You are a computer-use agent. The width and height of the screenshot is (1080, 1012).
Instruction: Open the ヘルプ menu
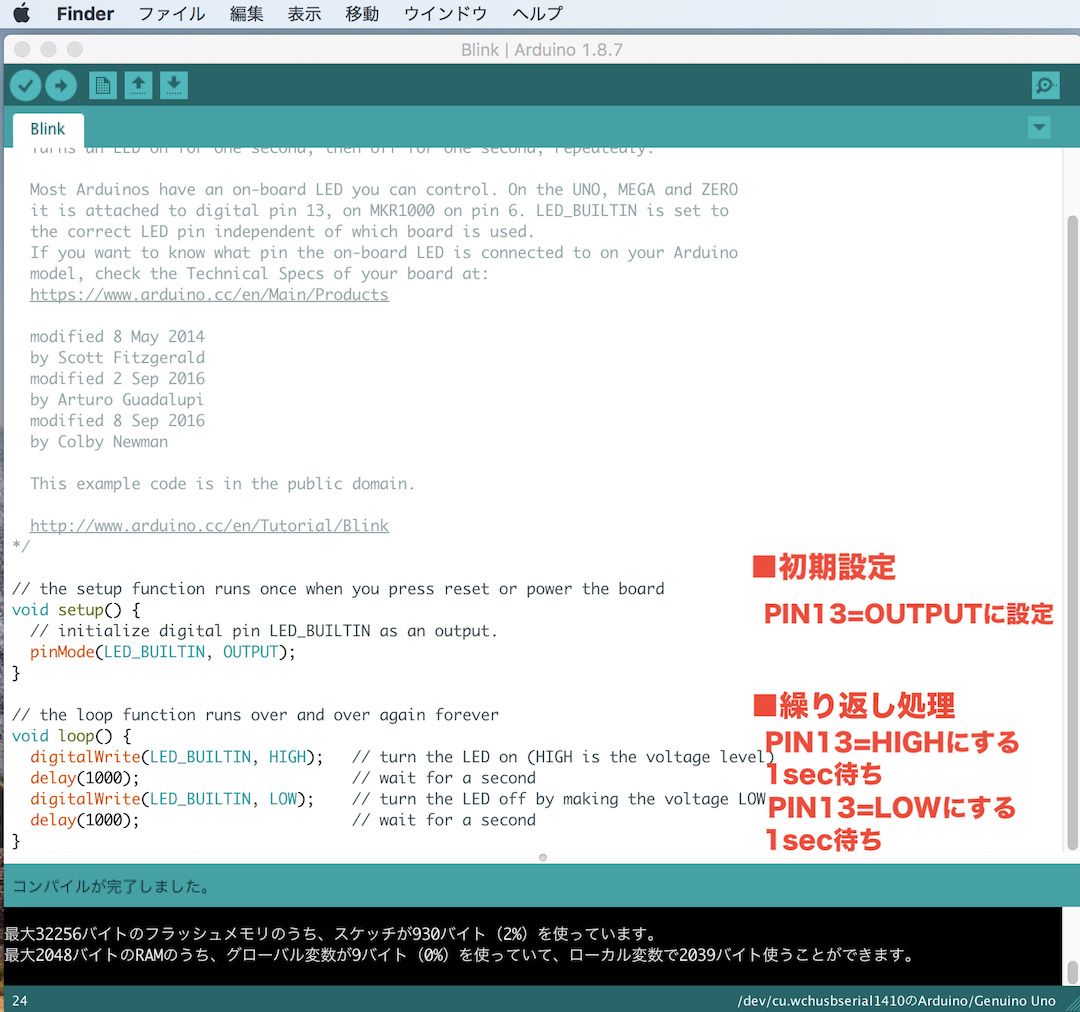tap(537, 13)
